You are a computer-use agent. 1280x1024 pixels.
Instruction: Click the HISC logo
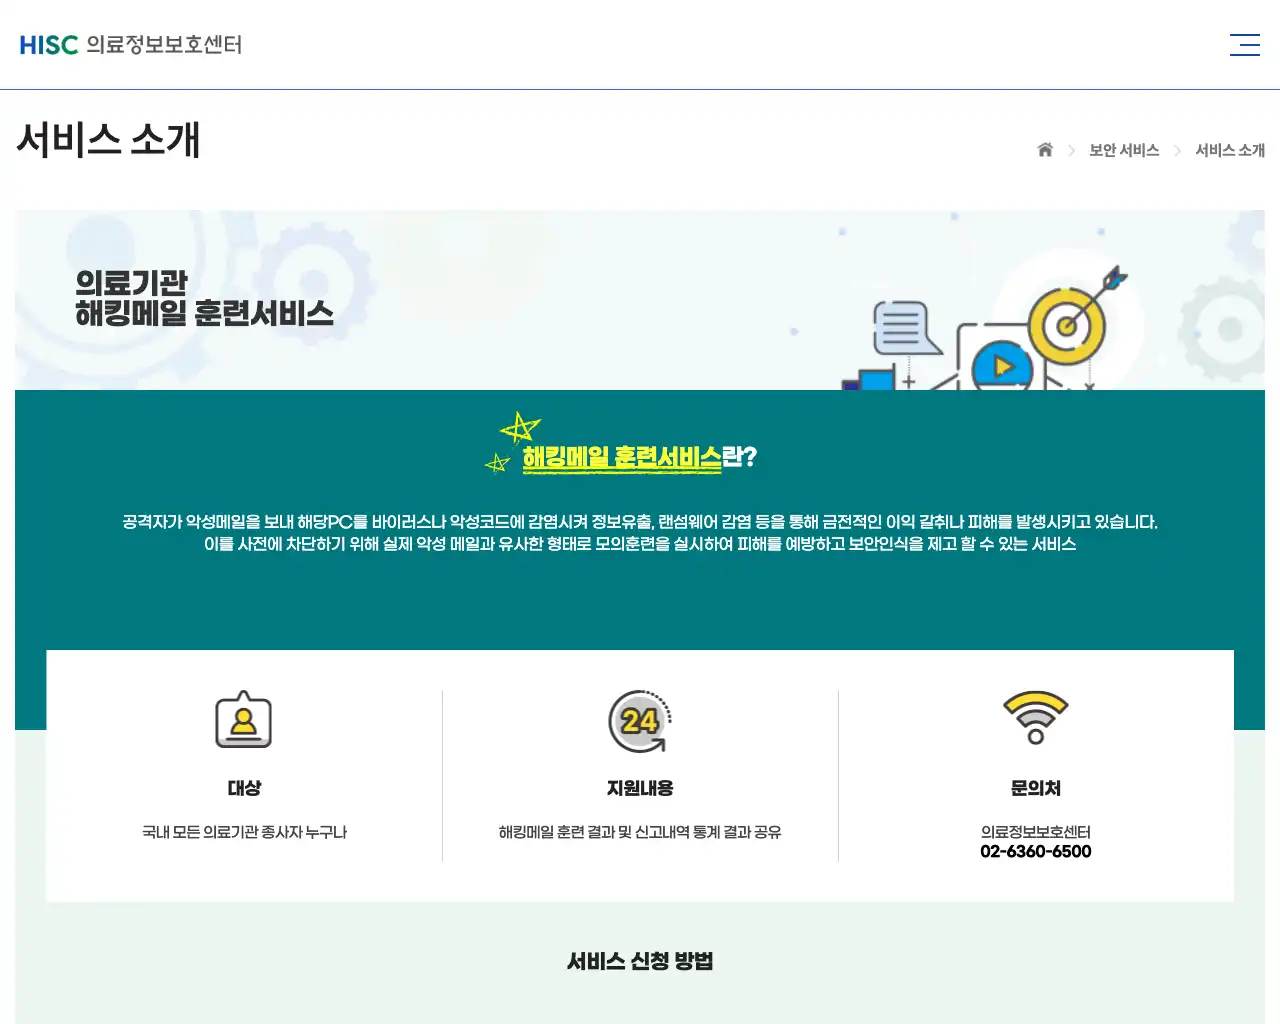[48, 44]
